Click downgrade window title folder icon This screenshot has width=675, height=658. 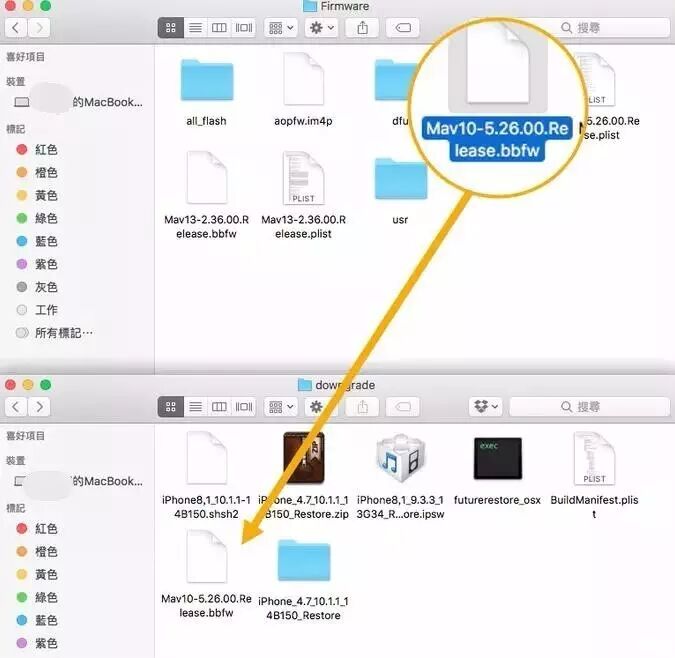[305, 385]
